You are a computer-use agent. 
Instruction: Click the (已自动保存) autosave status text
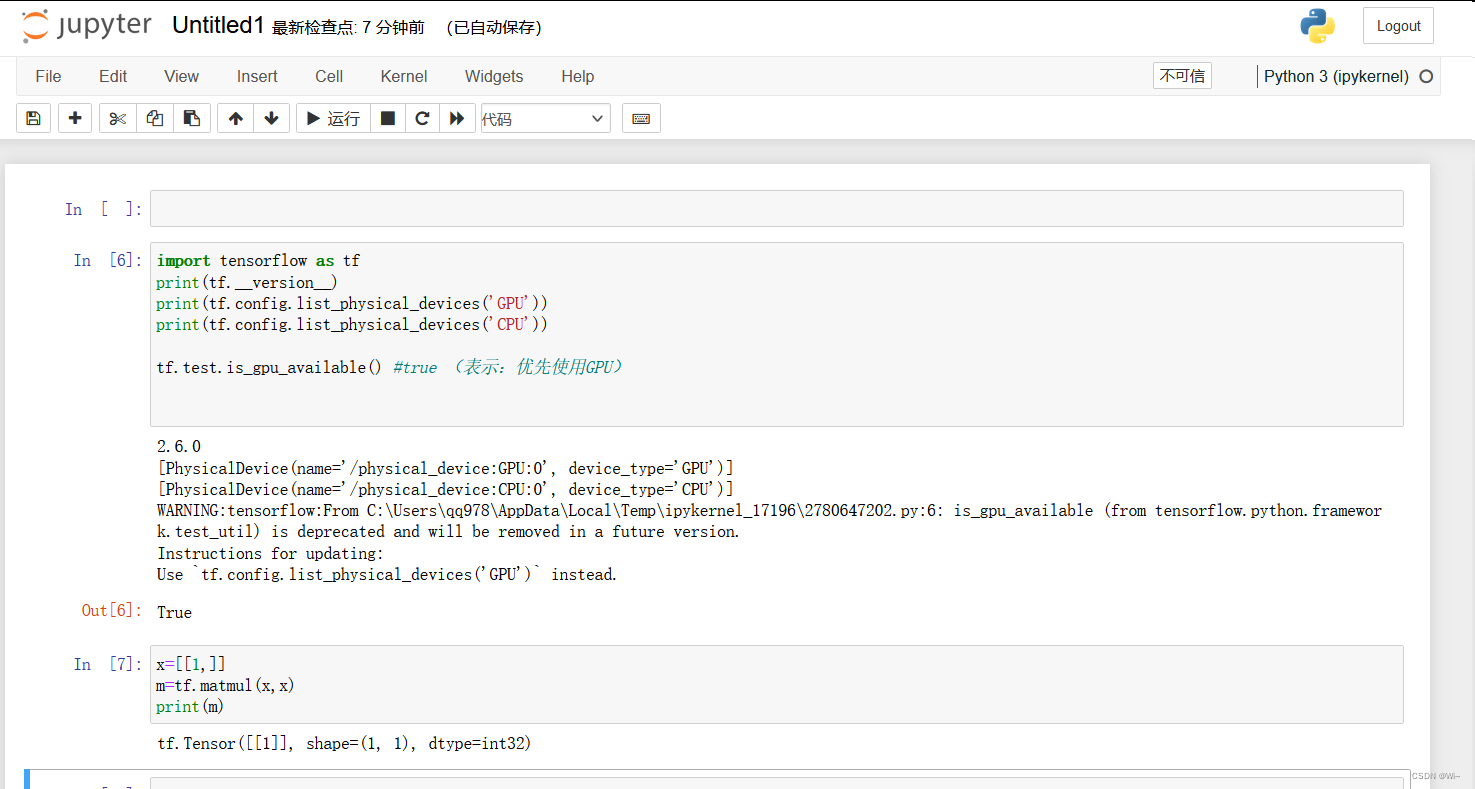pyautogui.click(x=495, y=28)
